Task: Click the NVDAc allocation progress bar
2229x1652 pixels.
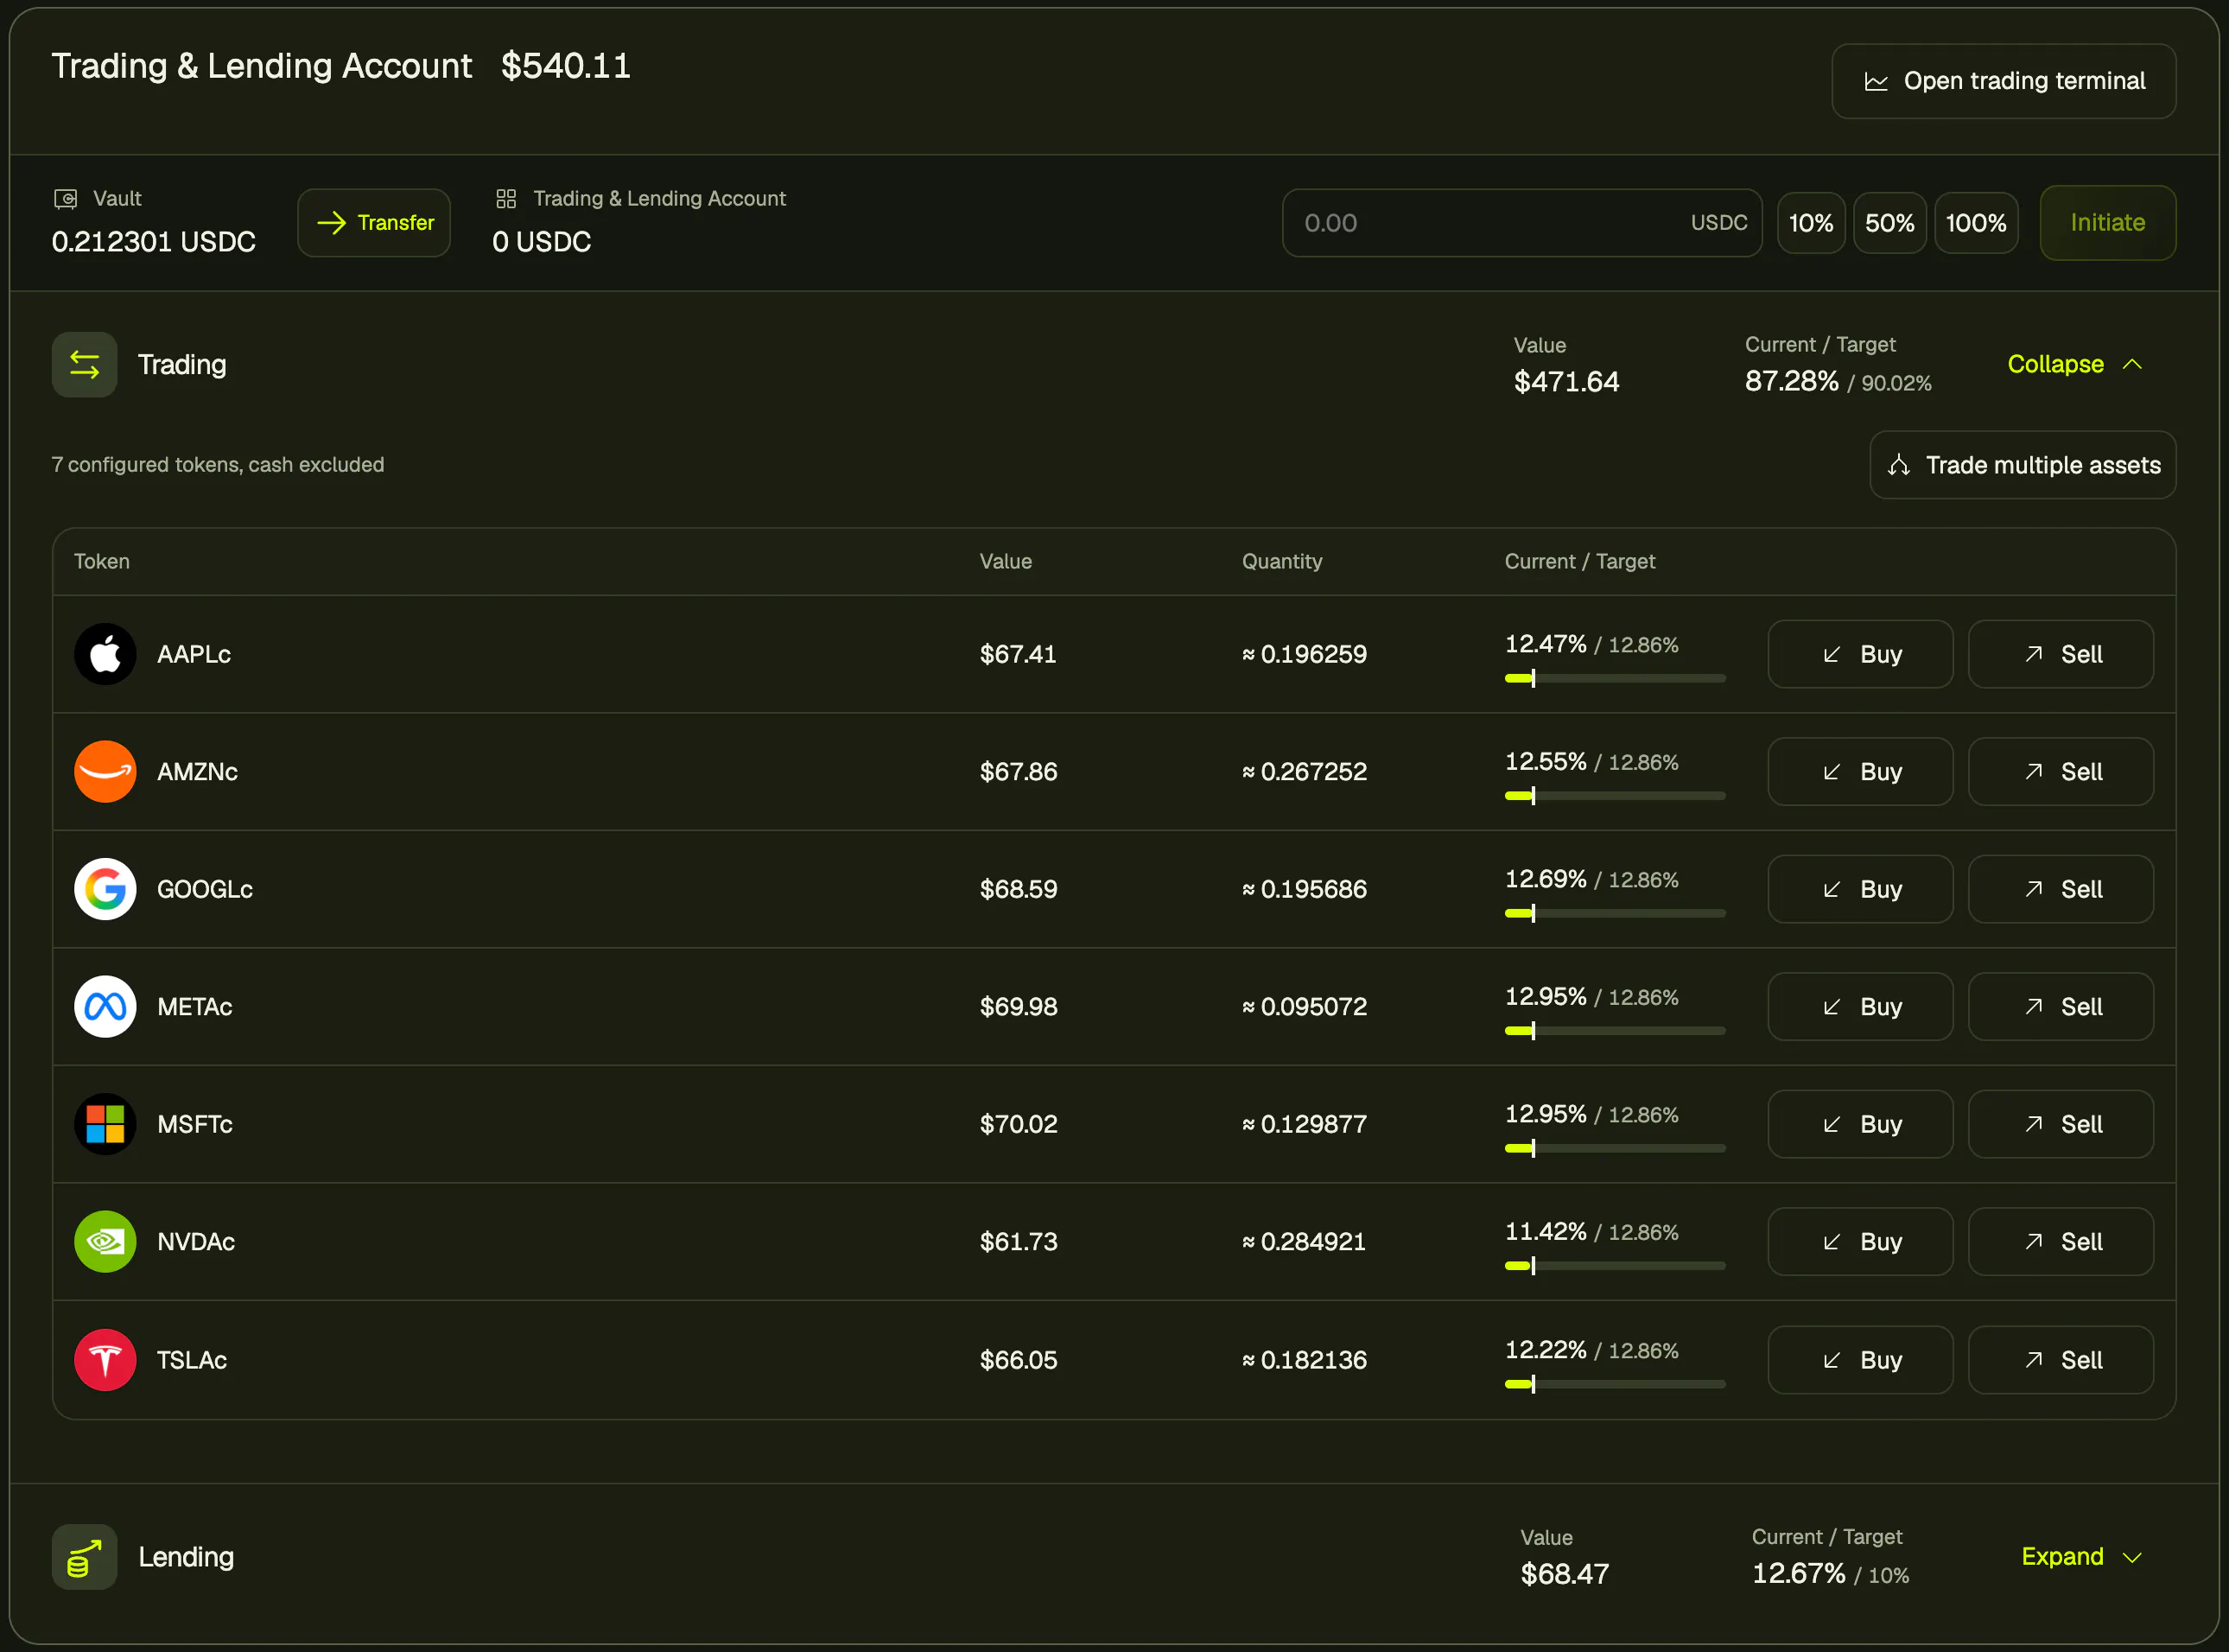Action: 1615,1266
